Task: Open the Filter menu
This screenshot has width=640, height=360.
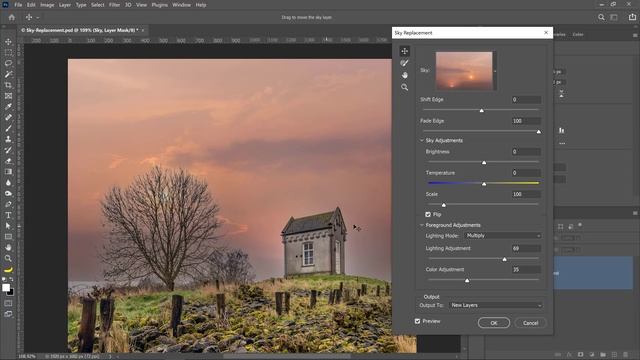Action: (x=114, y=5)
